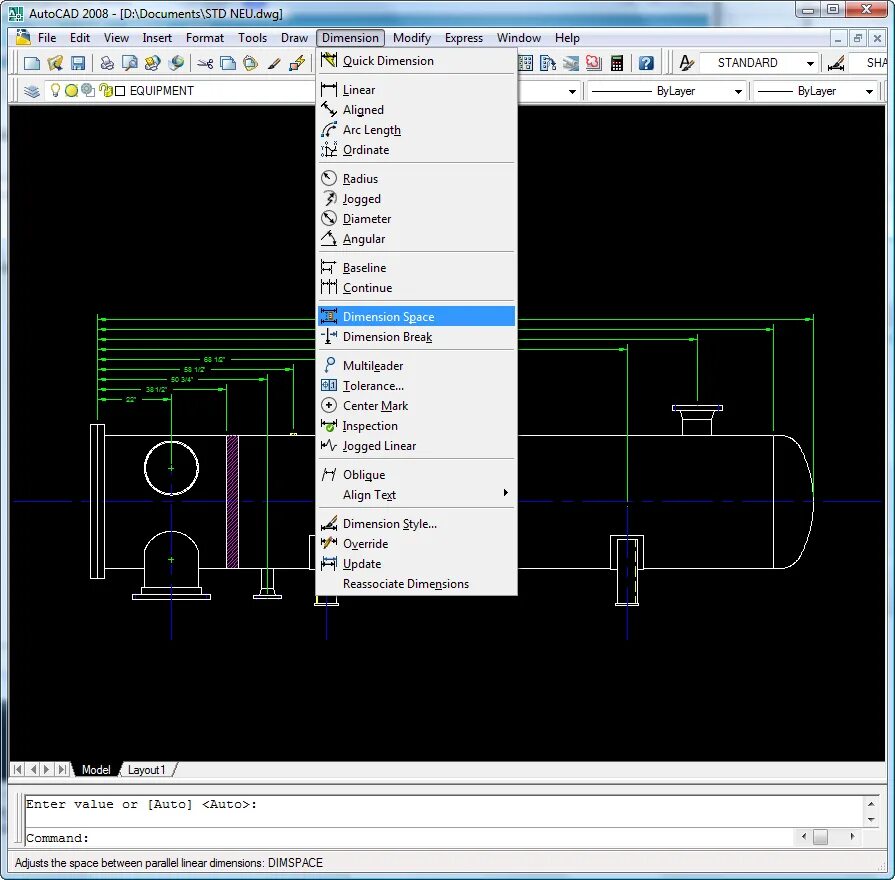
Task: Choose Baseline from Dimension menu
Action: (x=417, y=268)
